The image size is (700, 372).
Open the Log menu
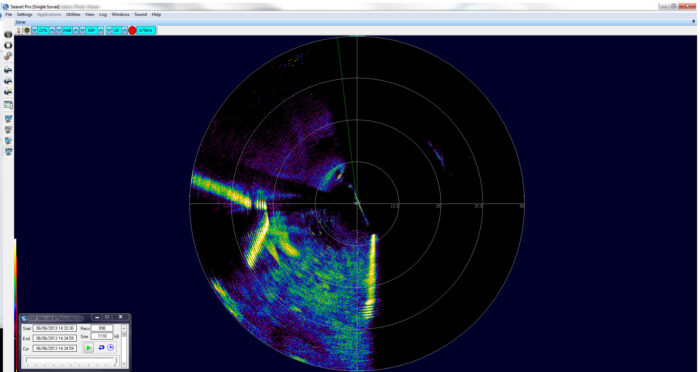point(103,14)
